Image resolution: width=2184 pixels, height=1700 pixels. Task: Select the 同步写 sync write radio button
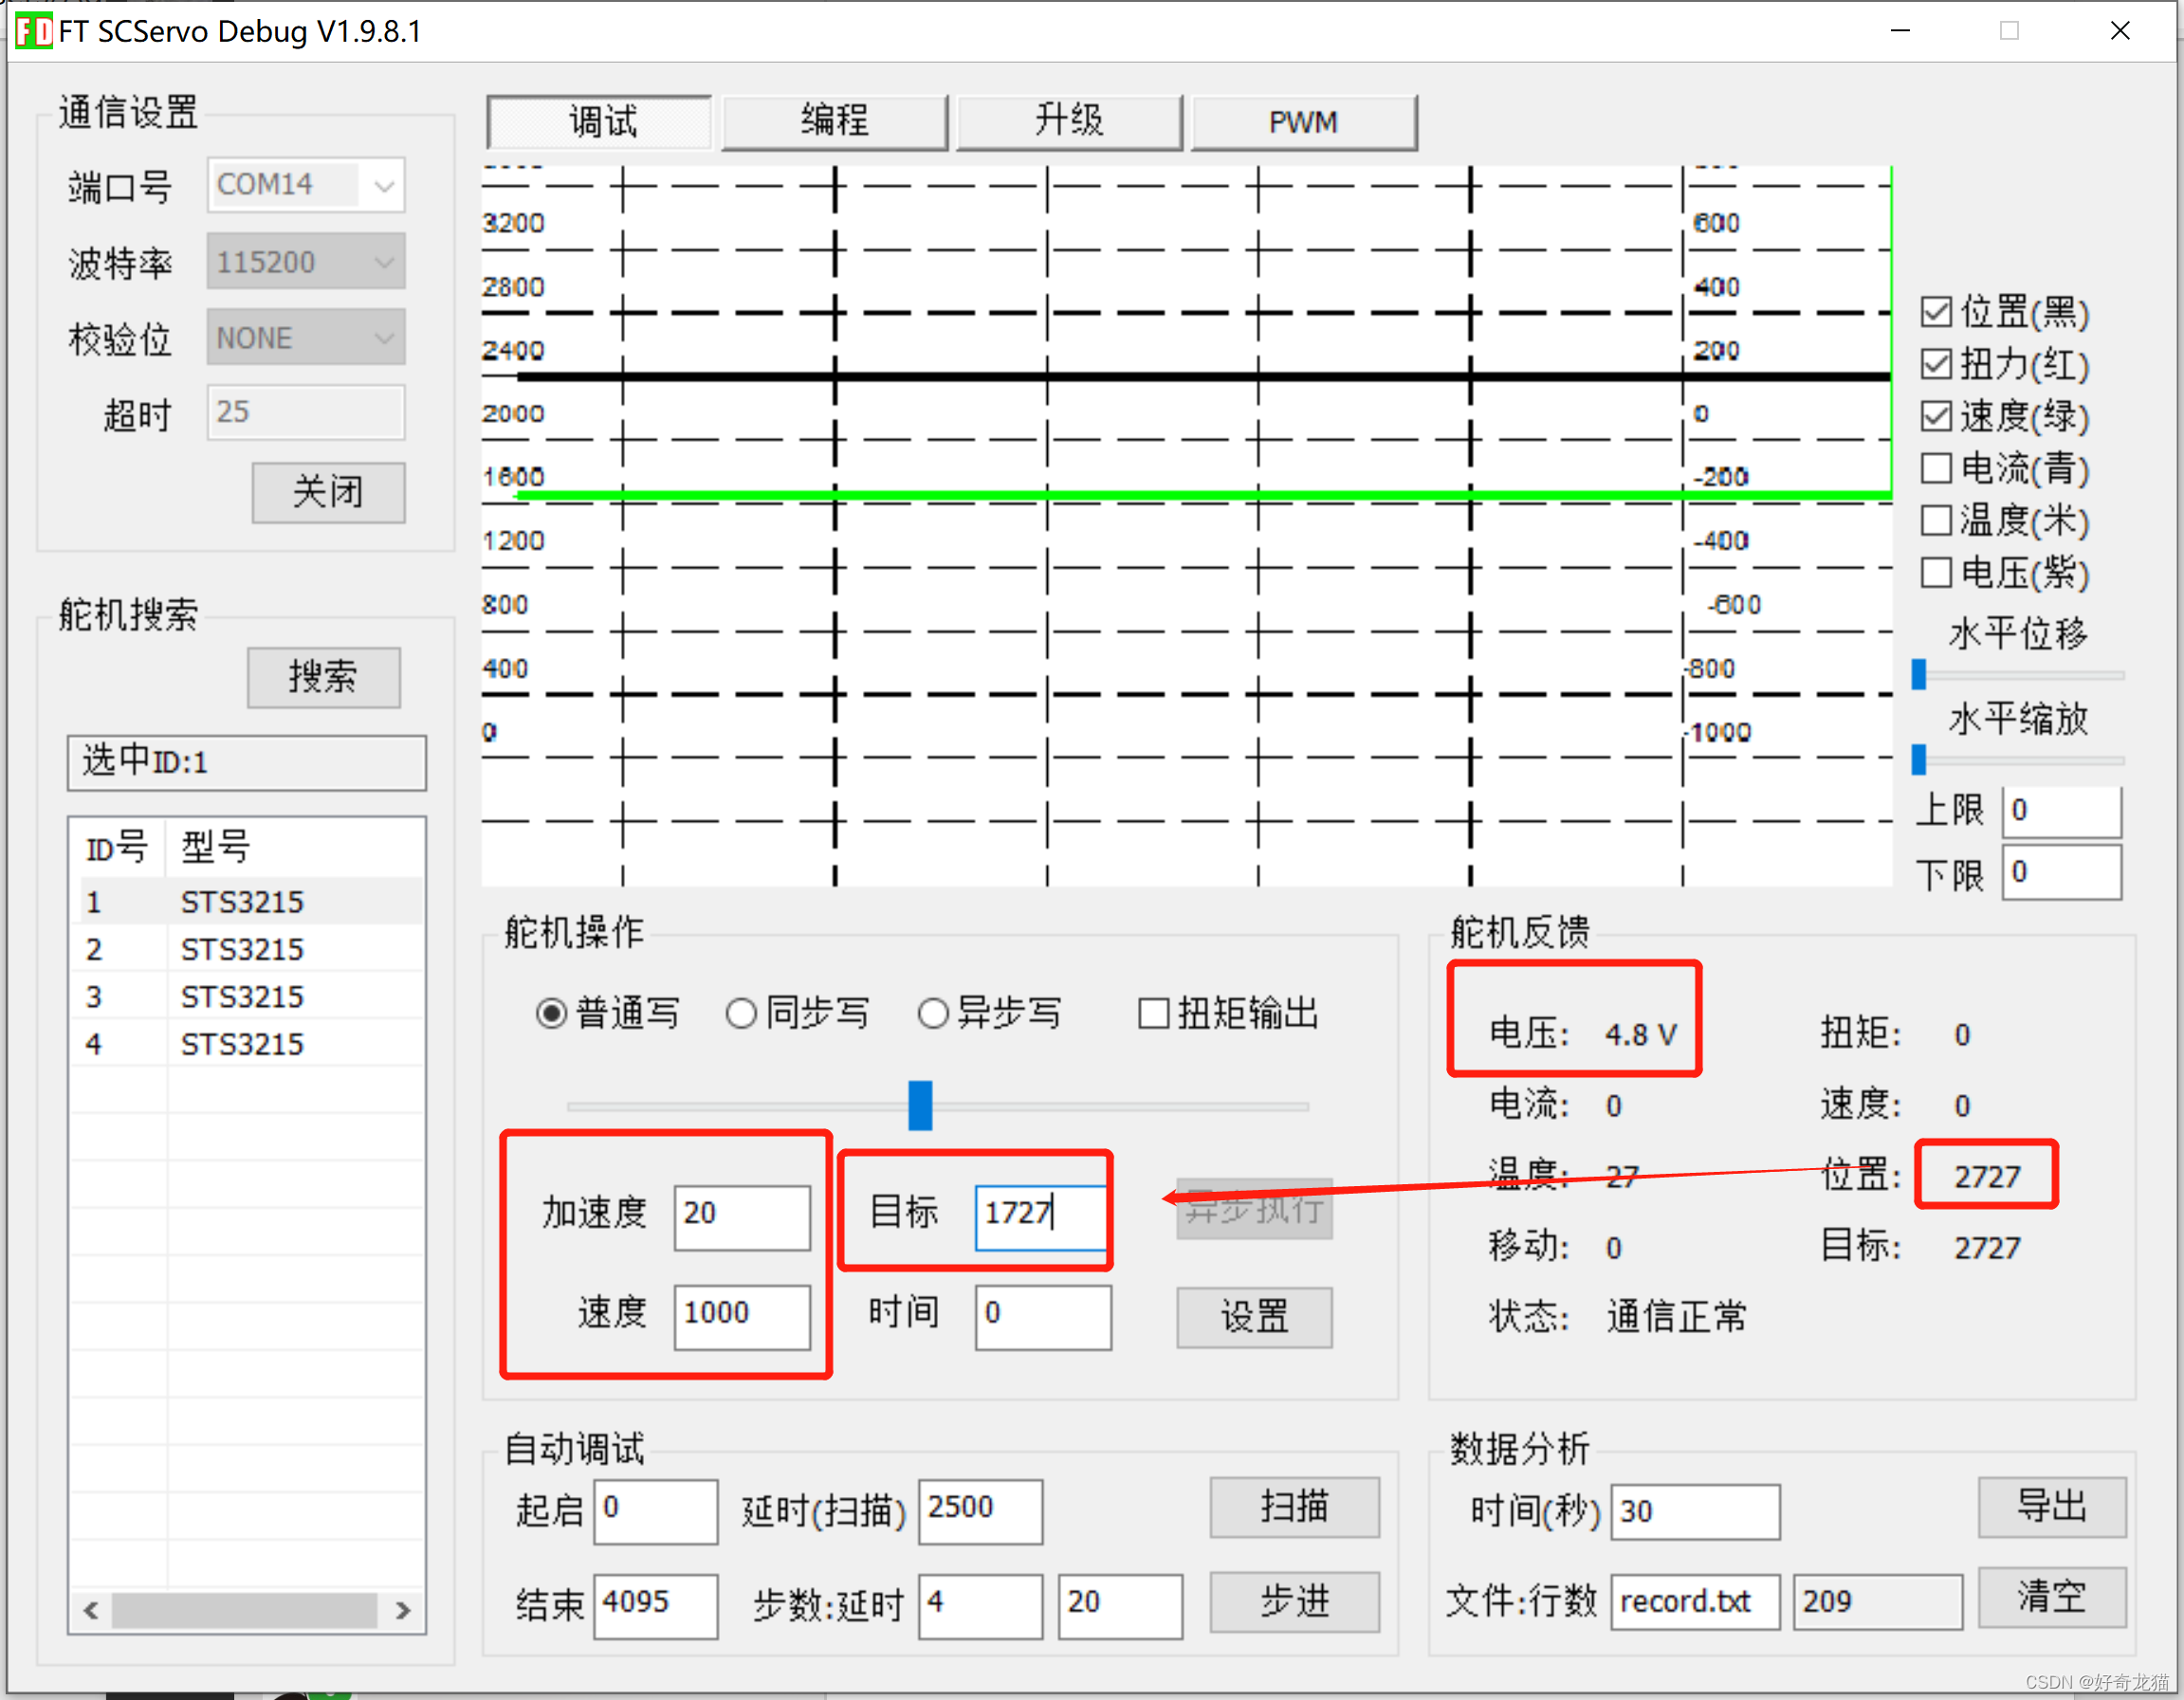(x=741, y=1014)
